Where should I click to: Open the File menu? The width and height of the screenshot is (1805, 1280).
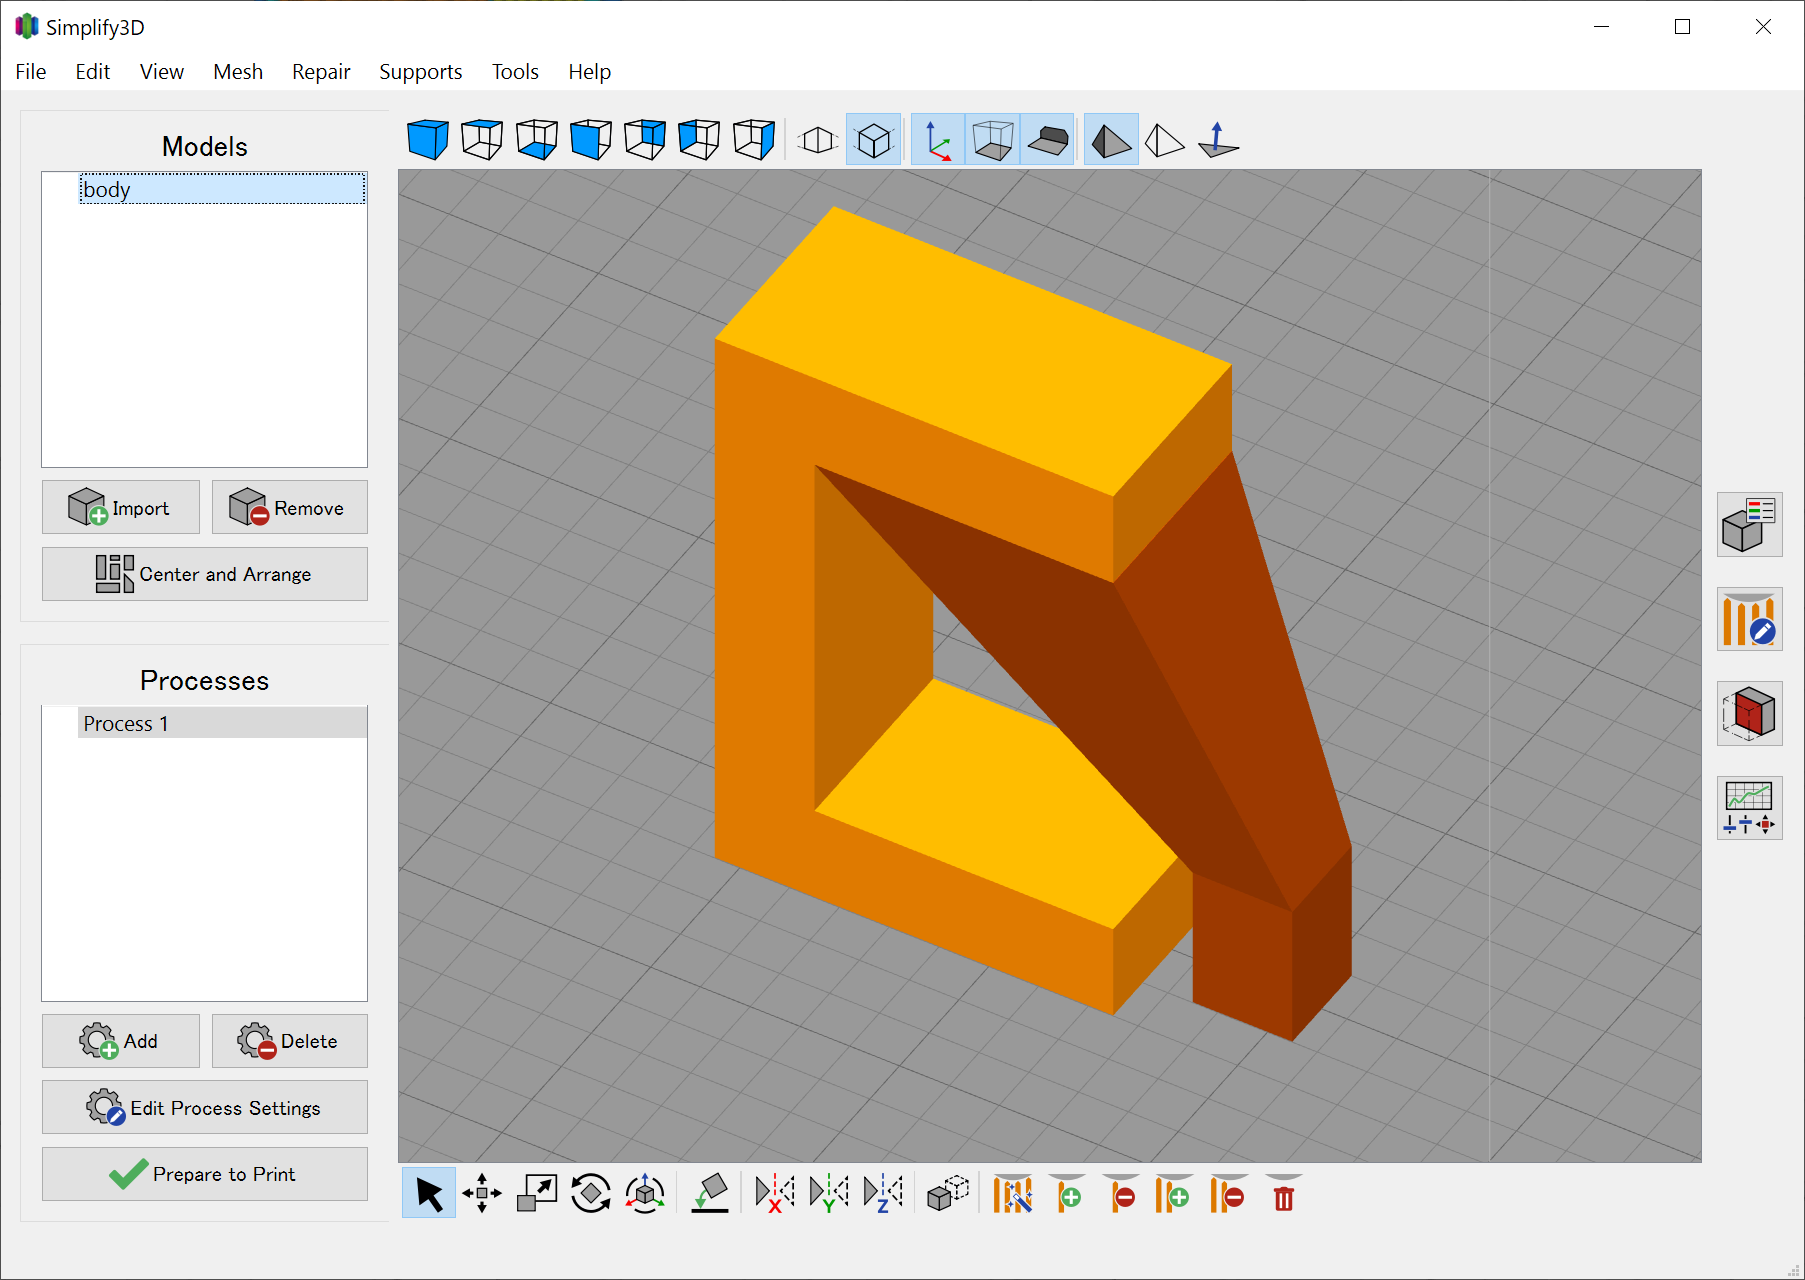[x=31, y=72]
